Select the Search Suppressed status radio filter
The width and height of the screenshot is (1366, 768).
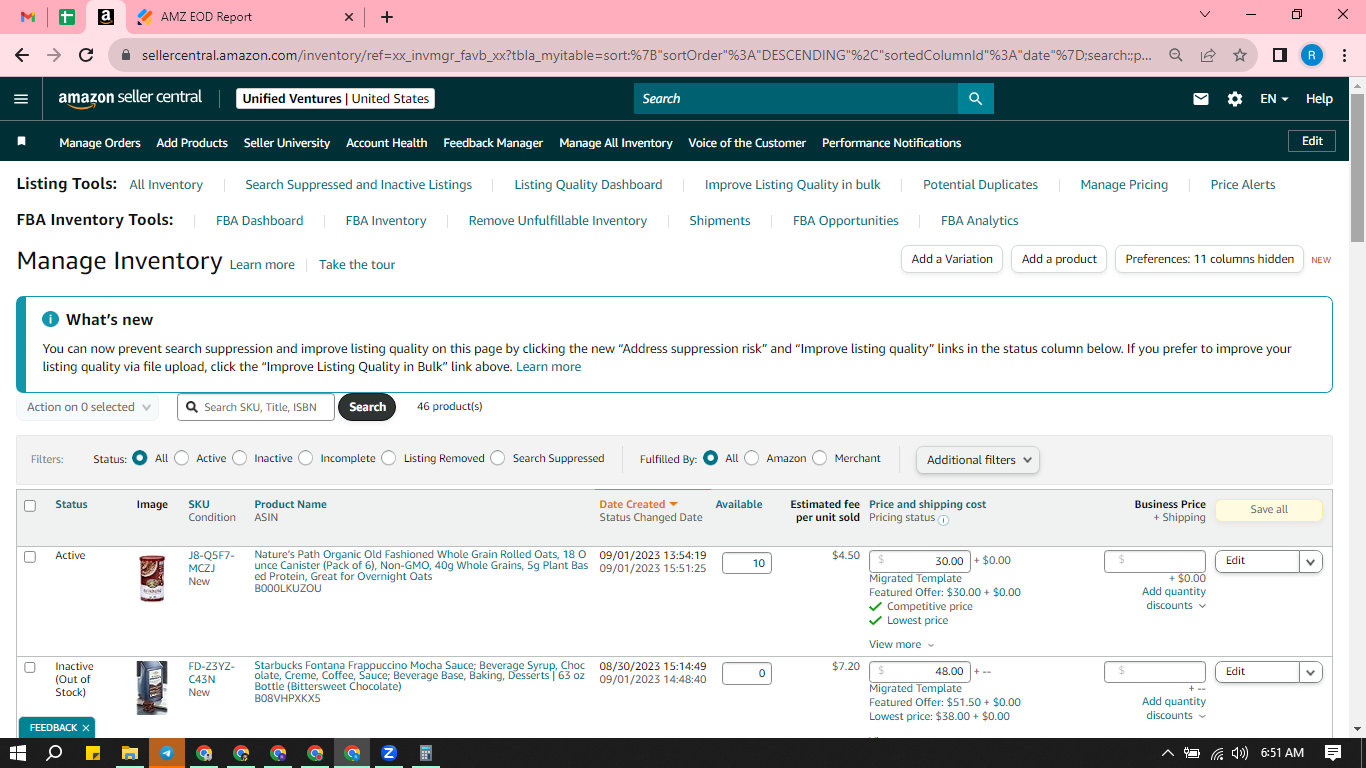(497, 458)
